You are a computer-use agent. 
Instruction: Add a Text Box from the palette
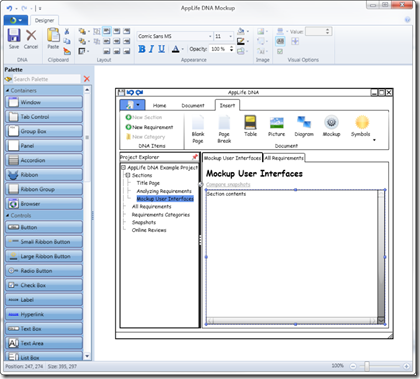[x=44, y=329]
